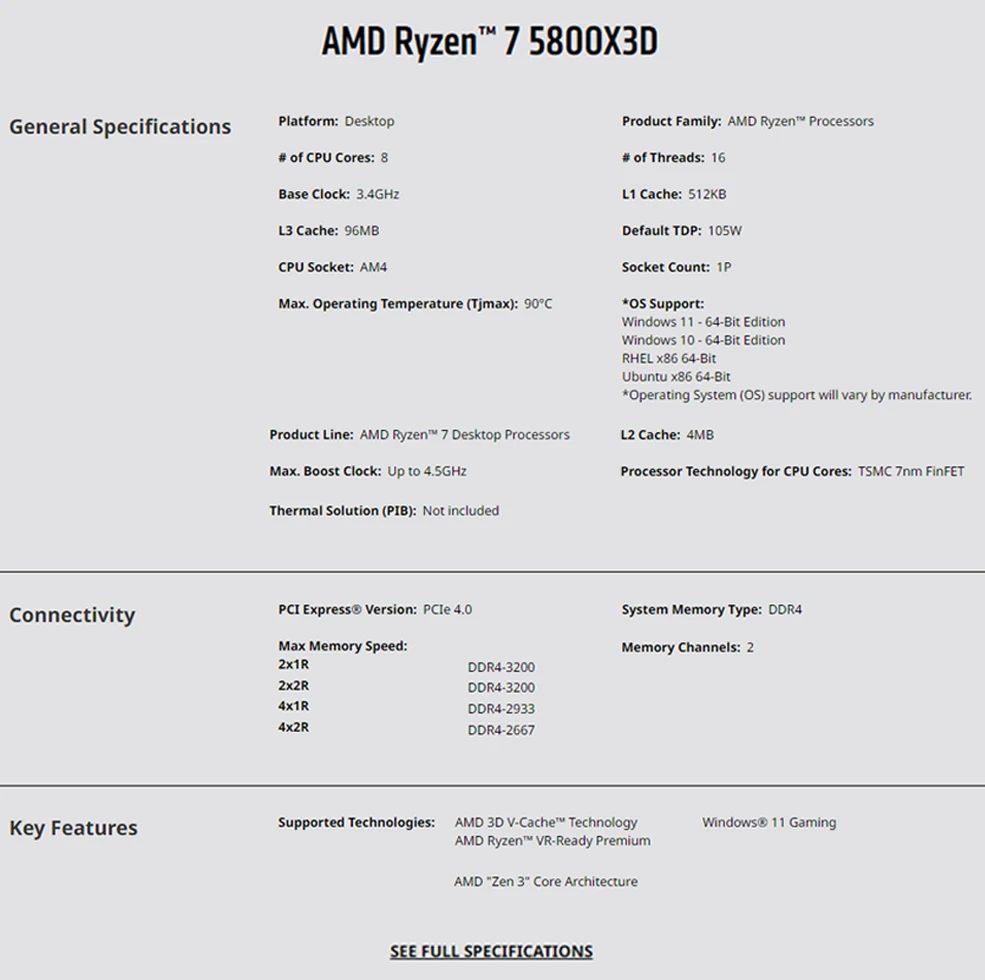The width and height of the screenshot is (985, 980).
Task: Click AMD Ryzen 7 Desktop Processors product line
Action: (x=464, y=435)
